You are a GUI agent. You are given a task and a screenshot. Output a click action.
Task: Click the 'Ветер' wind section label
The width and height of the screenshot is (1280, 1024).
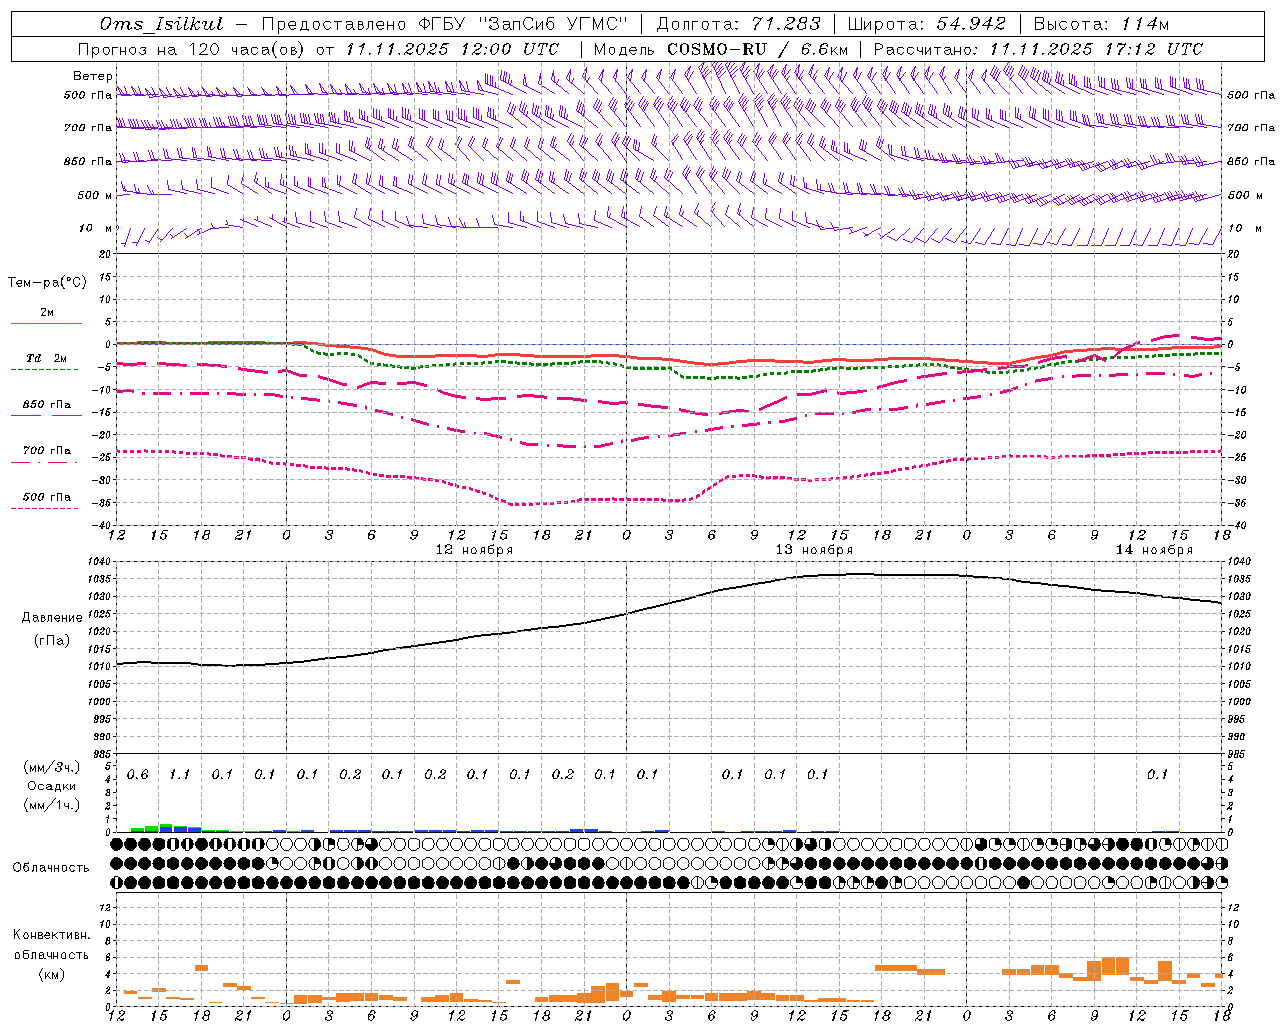pos(93,76)
